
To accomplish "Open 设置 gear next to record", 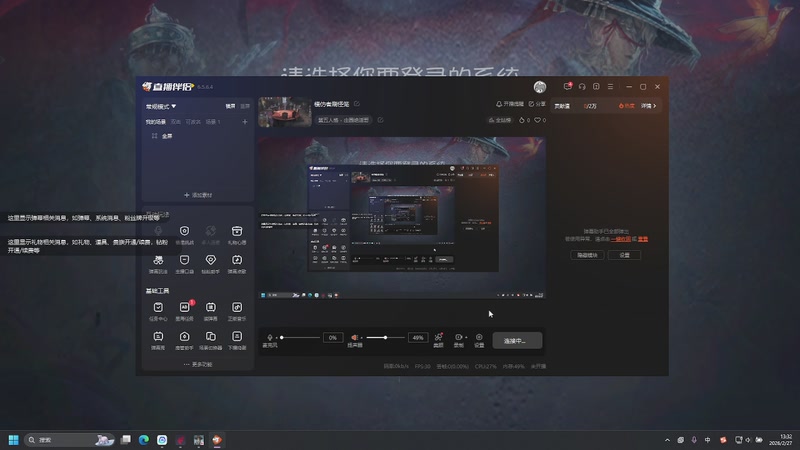I will (x=479, y=340).
